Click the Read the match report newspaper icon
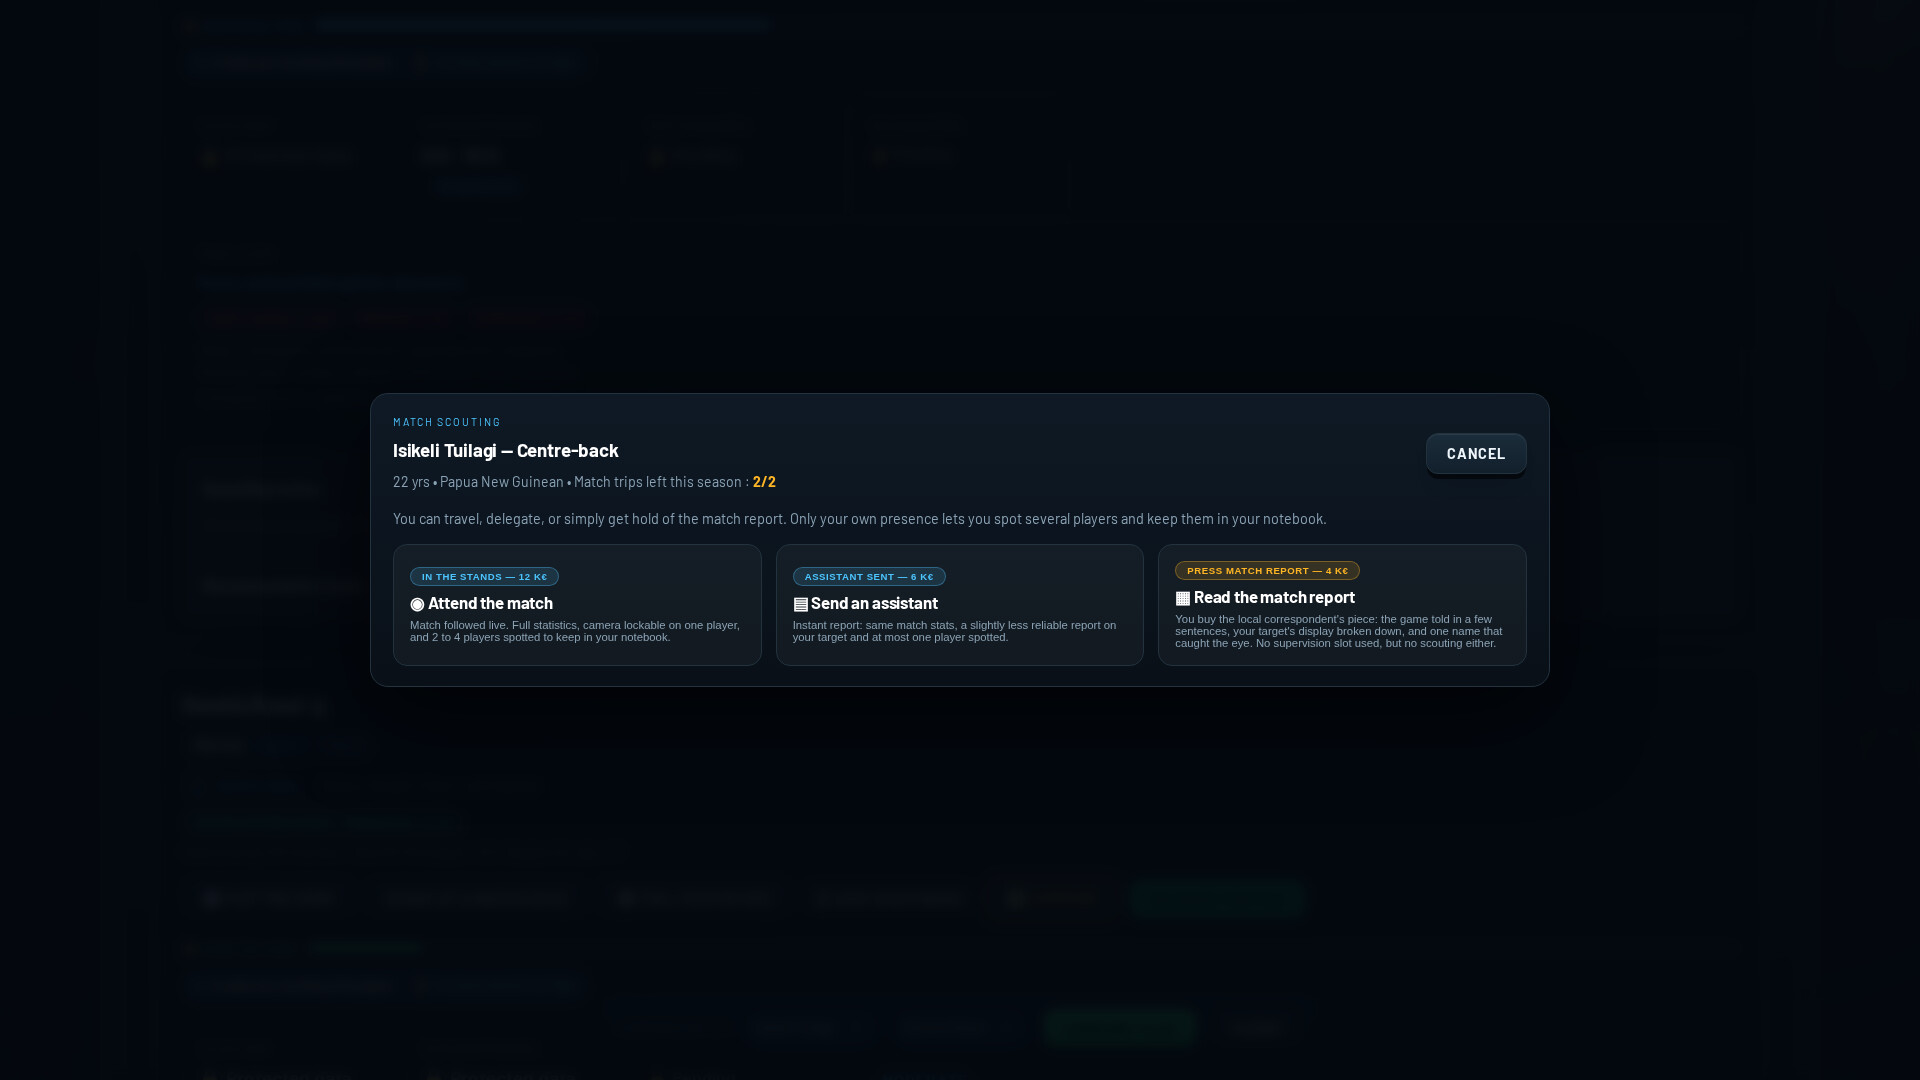1920x1080 pixels. tap(1182, 598)
